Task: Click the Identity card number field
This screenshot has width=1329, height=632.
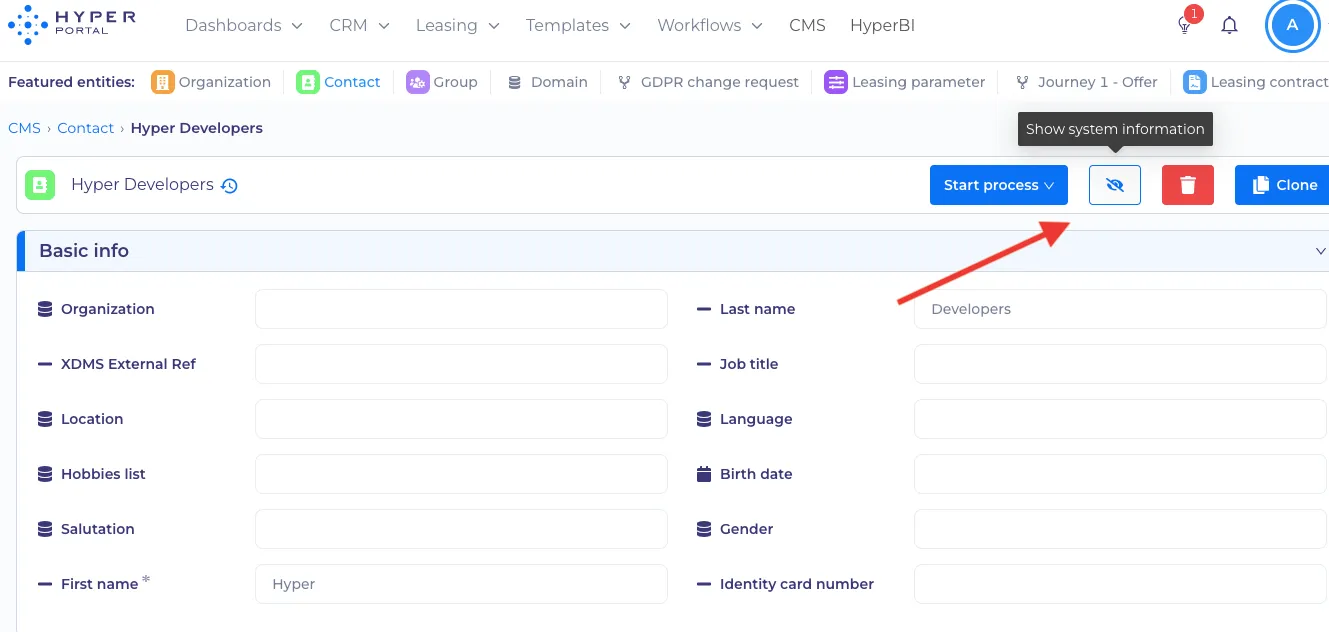Action: tap(1120, 584)
